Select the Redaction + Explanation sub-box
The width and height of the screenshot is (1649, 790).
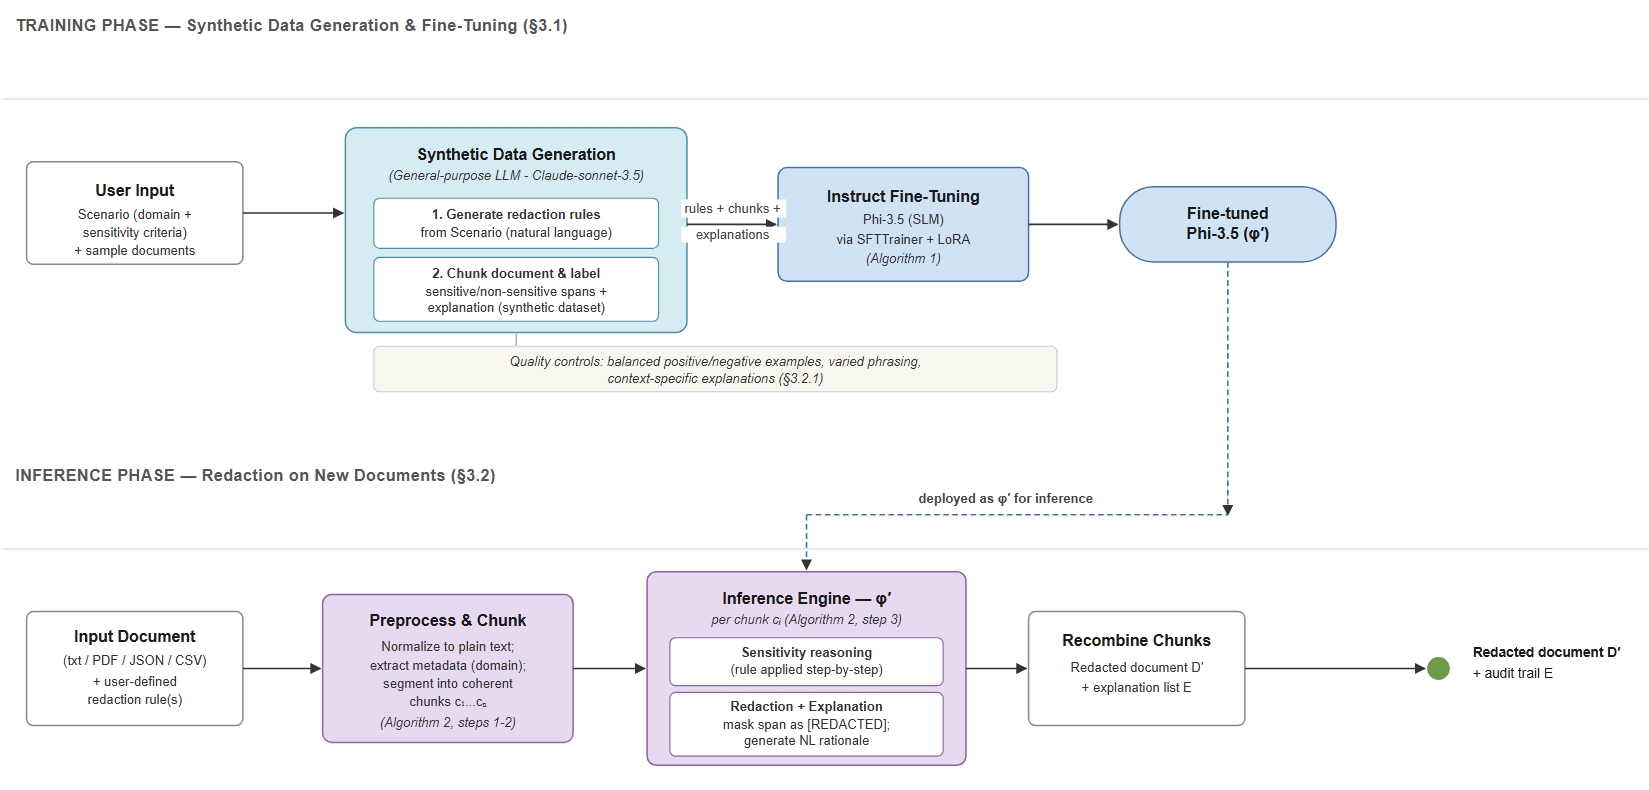806,723
